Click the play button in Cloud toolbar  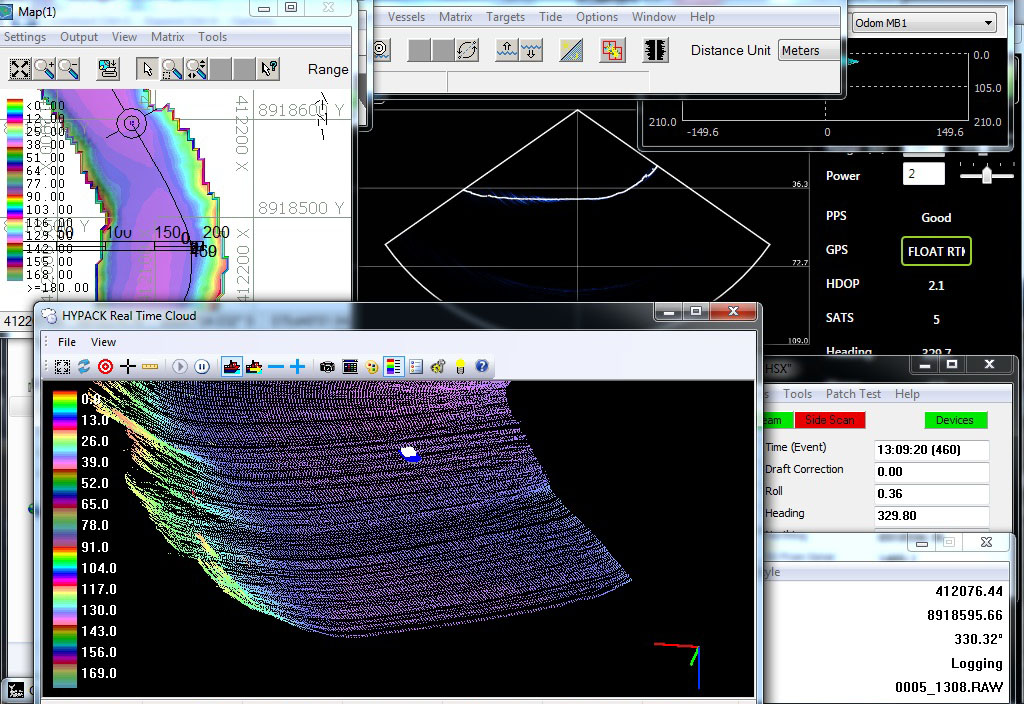point(180,366)
